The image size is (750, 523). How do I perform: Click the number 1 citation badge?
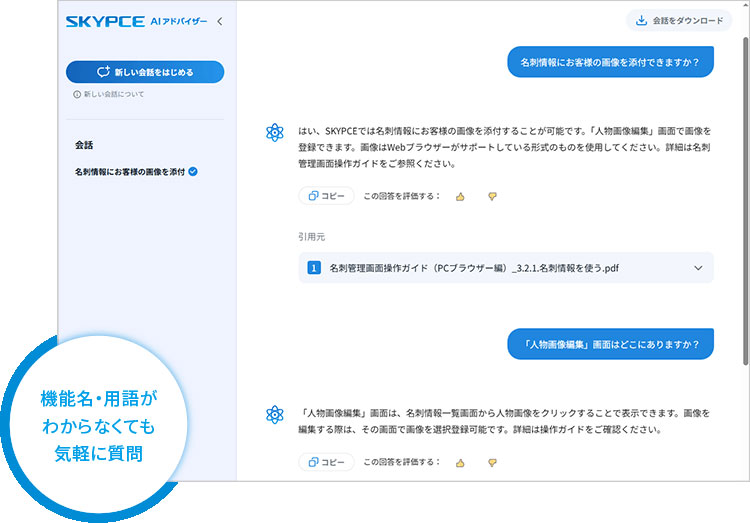coord(314,268)
